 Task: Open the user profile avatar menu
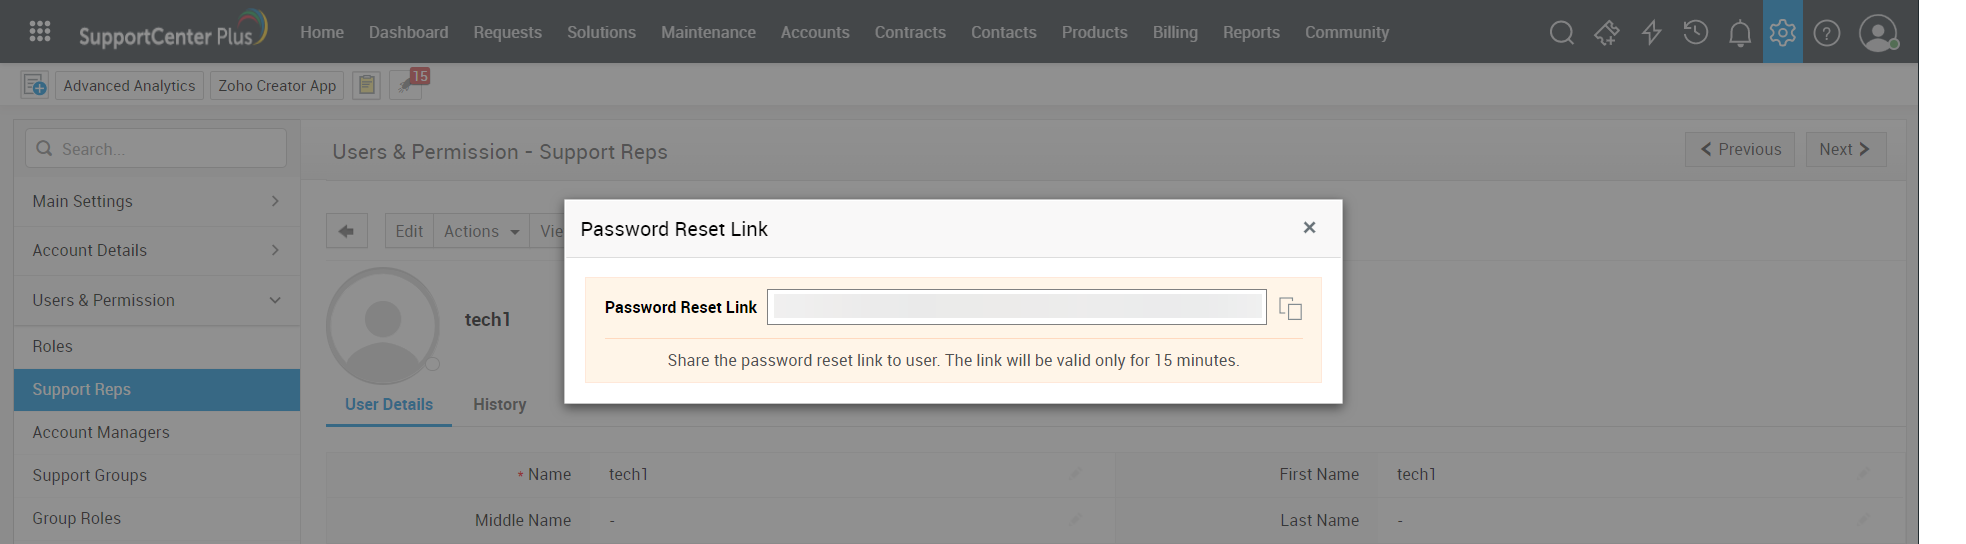point(1878,33)
